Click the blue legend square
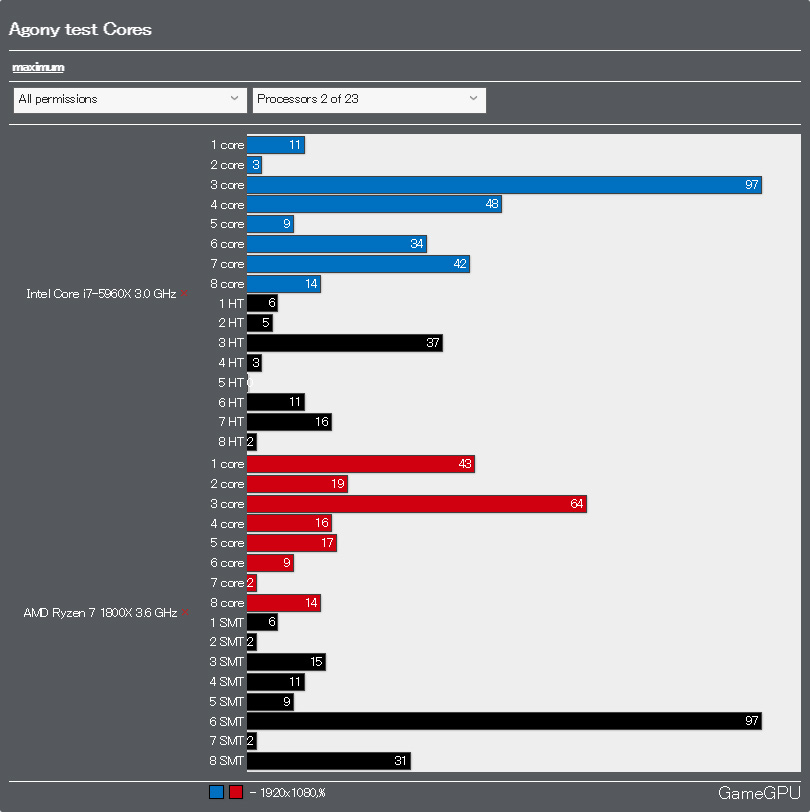This screenshot has height=812, width=810. tap(217, 793)
